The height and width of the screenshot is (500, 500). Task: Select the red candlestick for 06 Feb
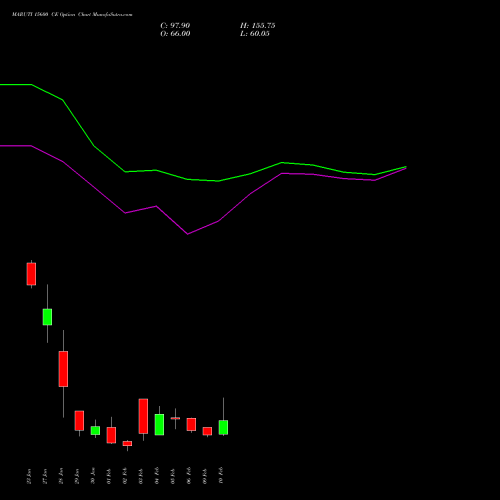point(191,424)
